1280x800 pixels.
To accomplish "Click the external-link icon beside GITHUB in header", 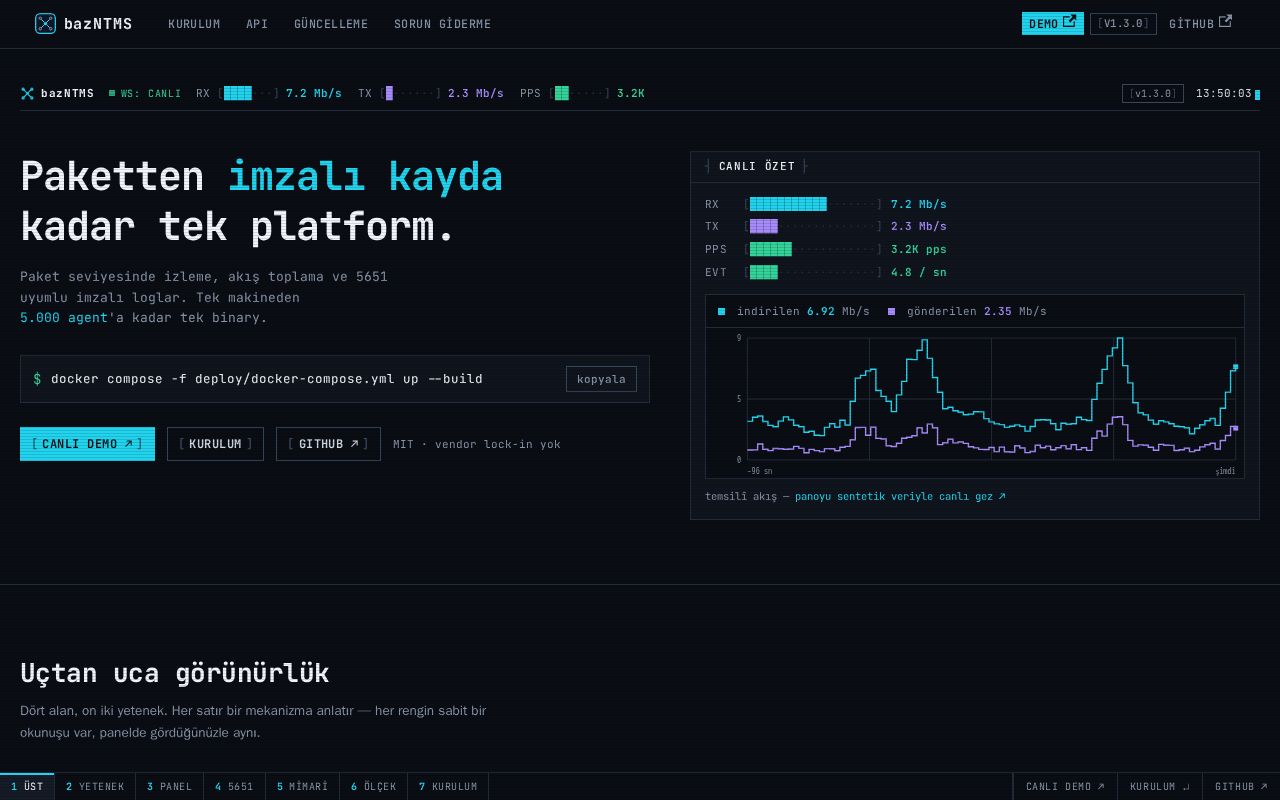I will point(1225,21).
